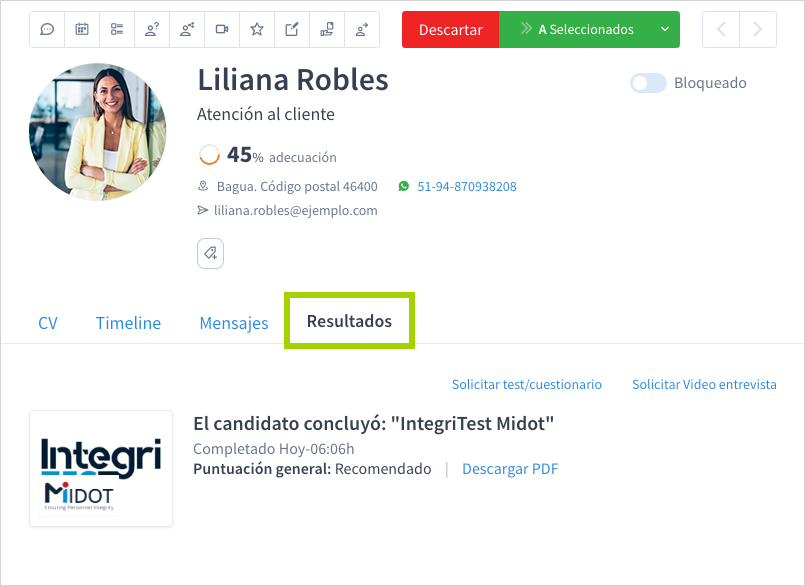805x586 pixels.
Task: Click the video camera interview icon
Action: tap(221, 29)
